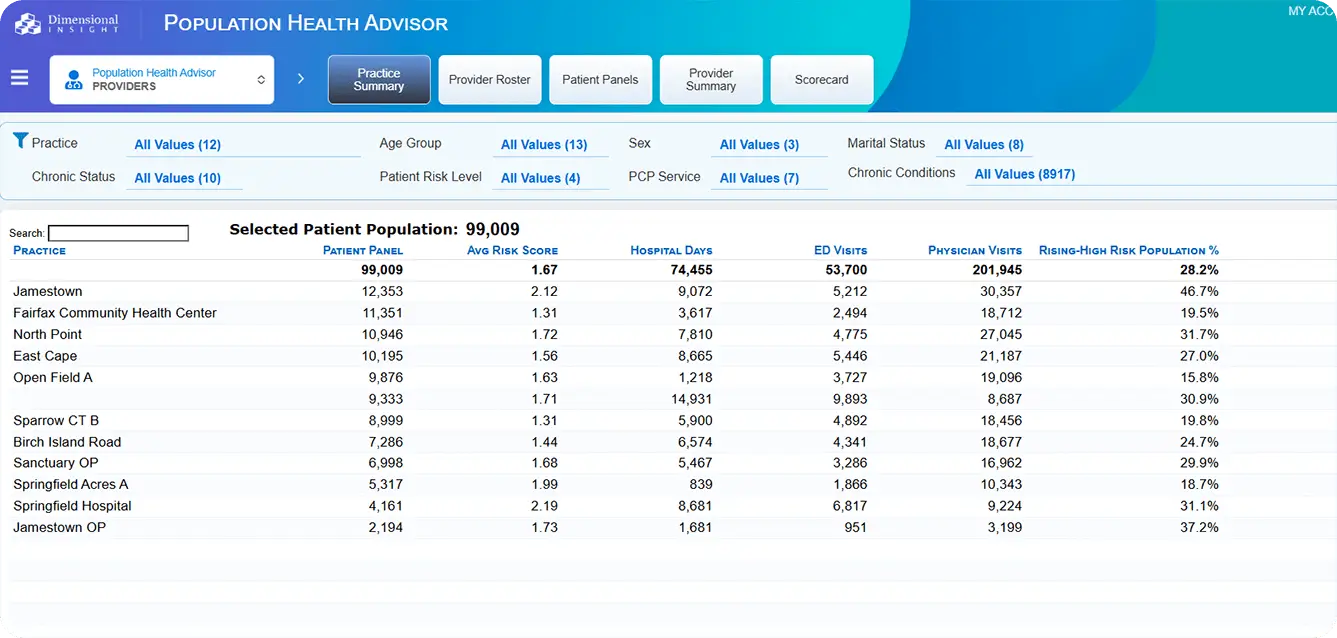Click the filter funnel icon

pyautogui.click(x=20, y=141)
